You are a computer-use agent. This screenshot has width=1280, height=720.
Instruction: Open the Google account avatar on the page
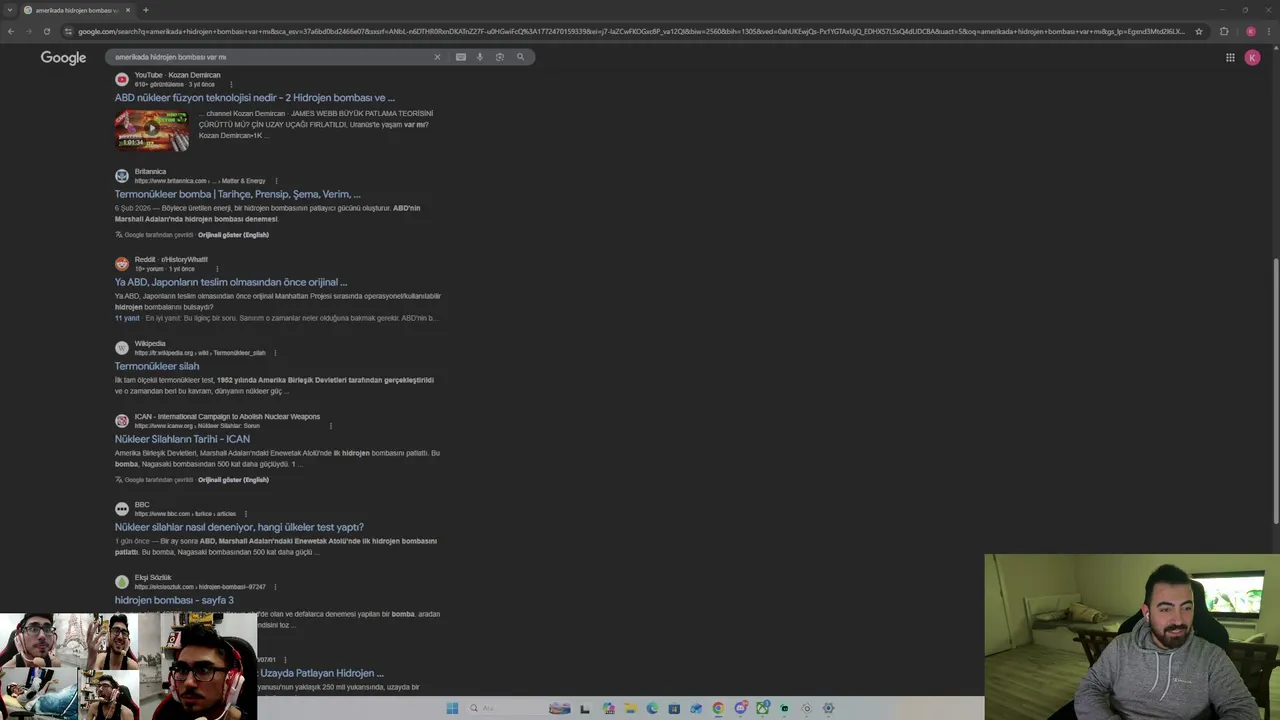pyautogui.click(x=1252, y=58)
